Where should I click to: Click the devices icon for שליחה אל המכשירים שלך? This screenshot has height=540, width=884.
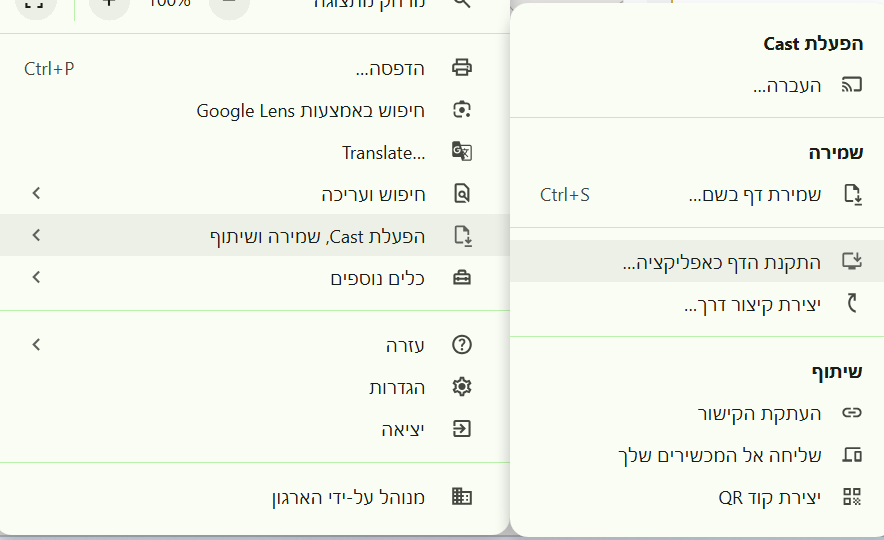[852, 454]
